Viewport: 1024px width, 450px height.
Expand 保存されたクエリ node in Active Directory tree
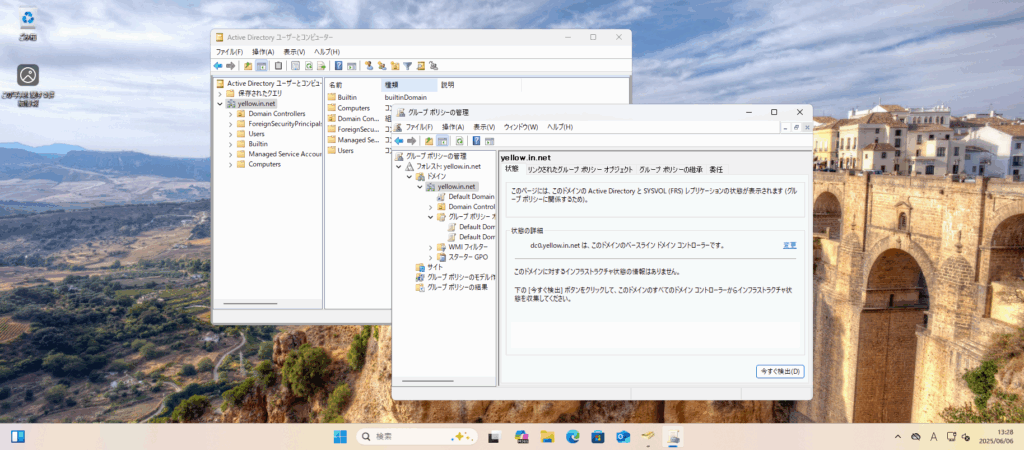[220, 93]
